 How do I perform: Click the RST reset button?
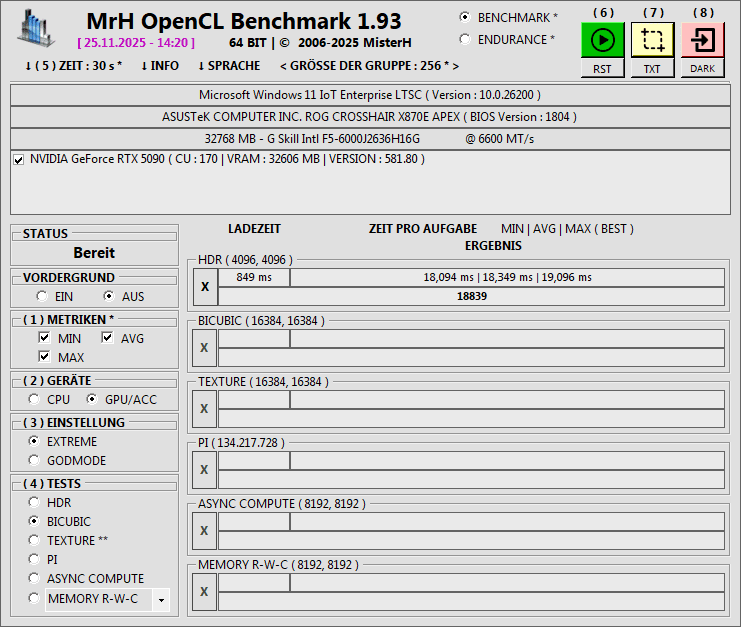603,69
